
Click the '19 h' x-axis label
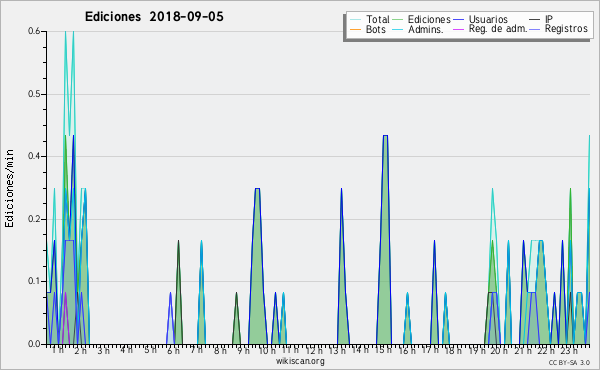[477, 350]
